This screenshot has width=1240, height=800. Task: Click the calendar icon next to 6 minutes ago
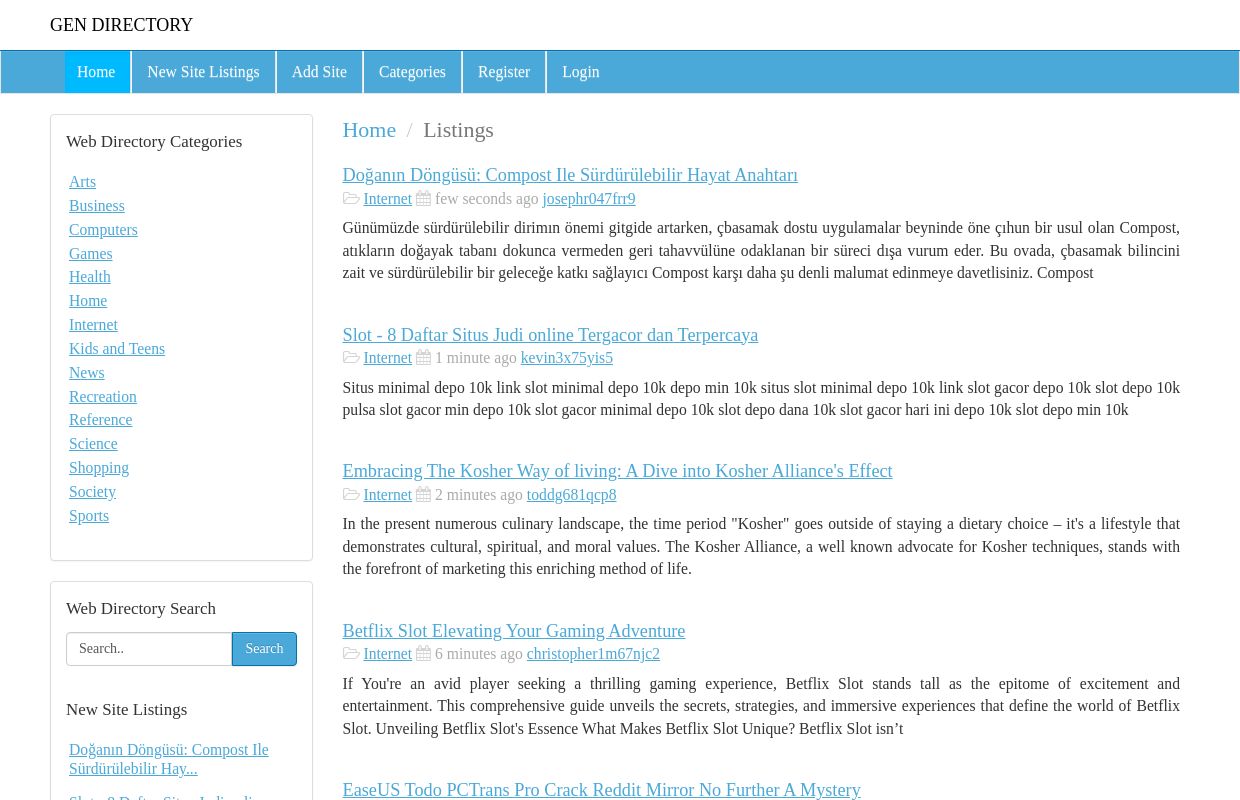[423, 653]
